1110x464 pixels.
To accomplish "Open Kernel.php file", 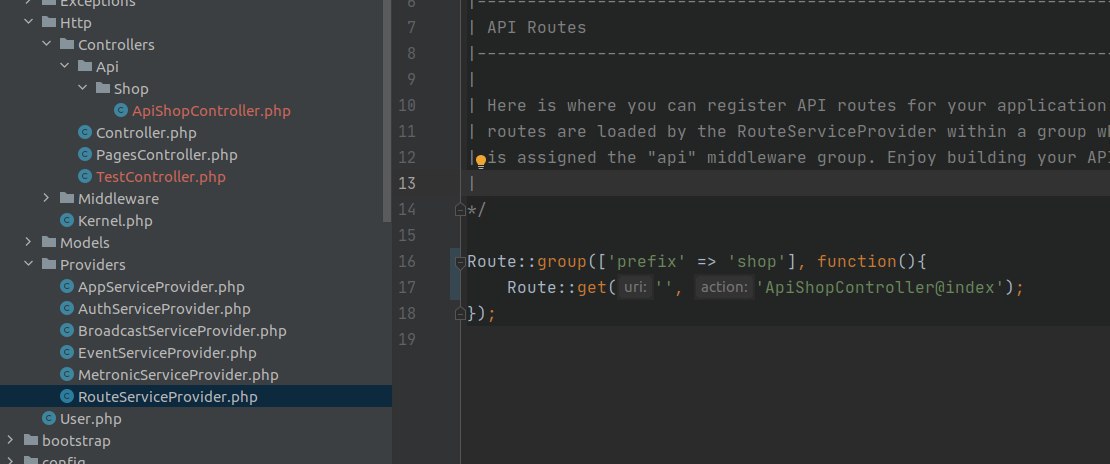I will tap(115, 220).
